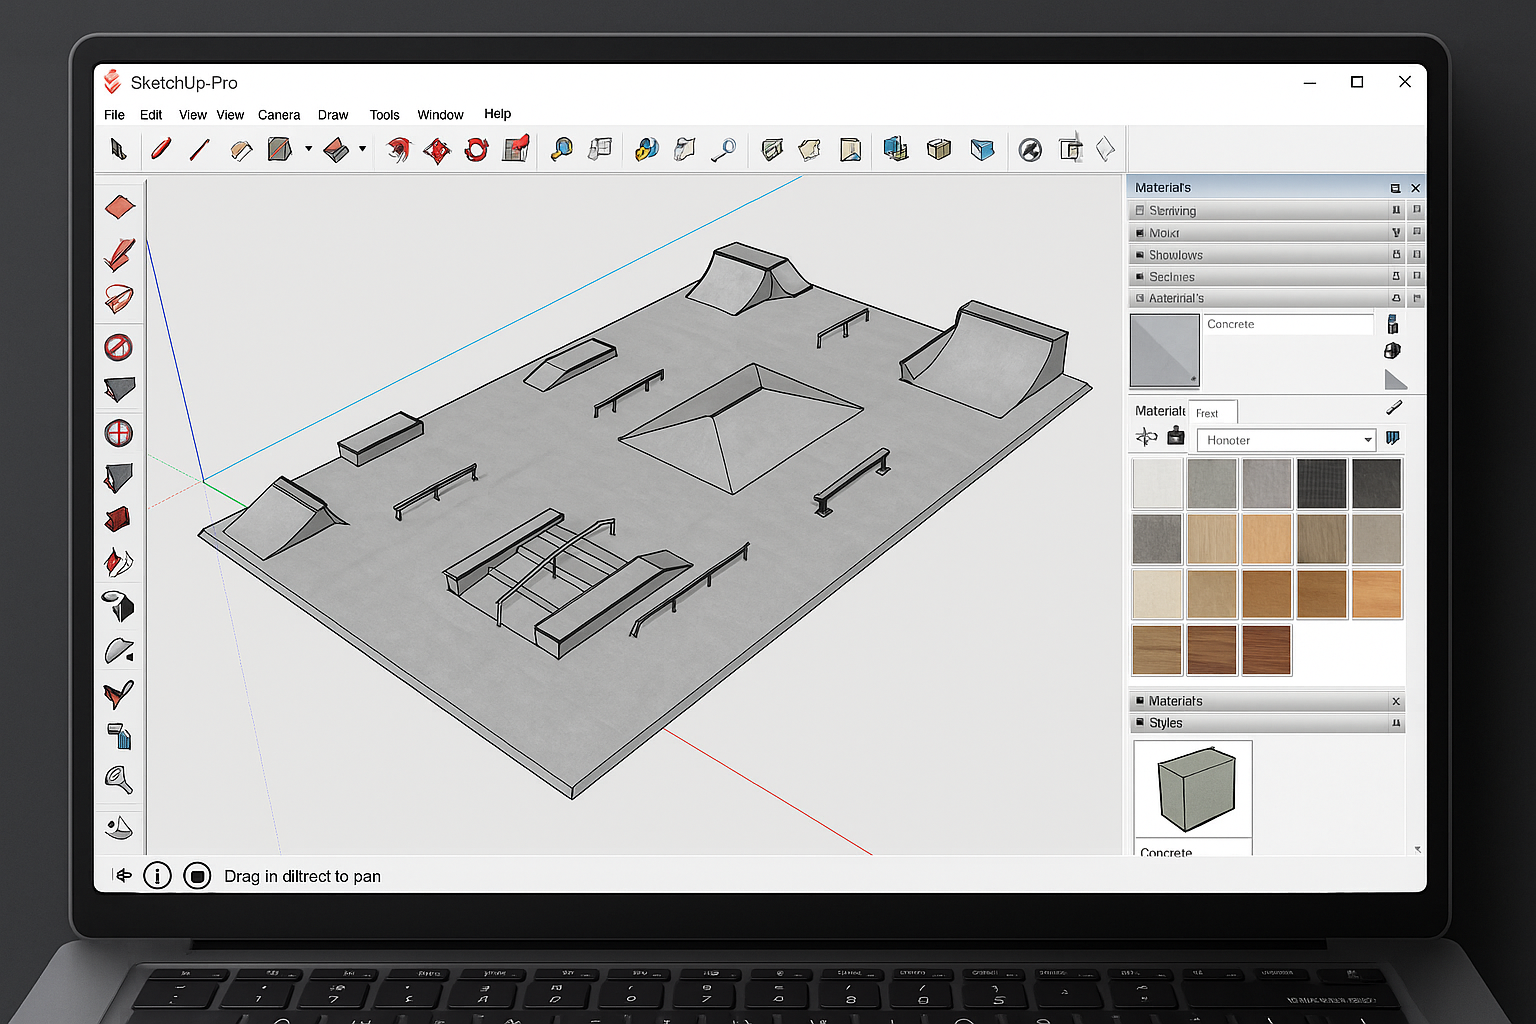This screenshot has height=1024, width=1536.
Task: Close the lower Materials panel header
Action: (1396, 702)
